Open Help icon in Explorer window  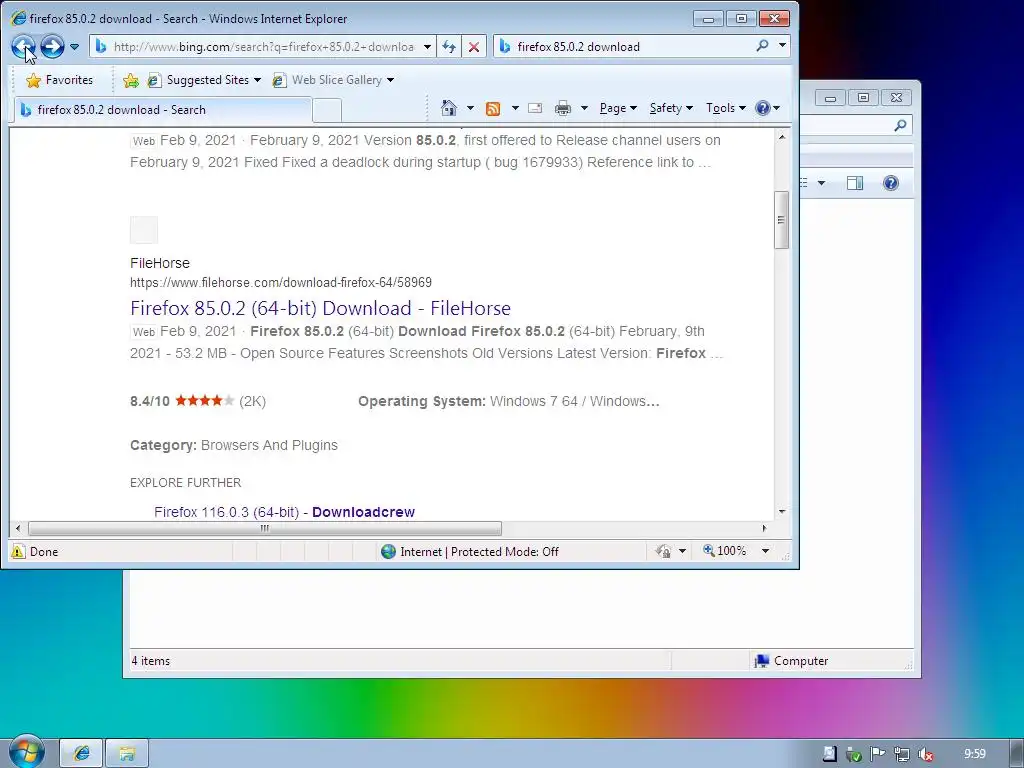[x=891, y=183]
